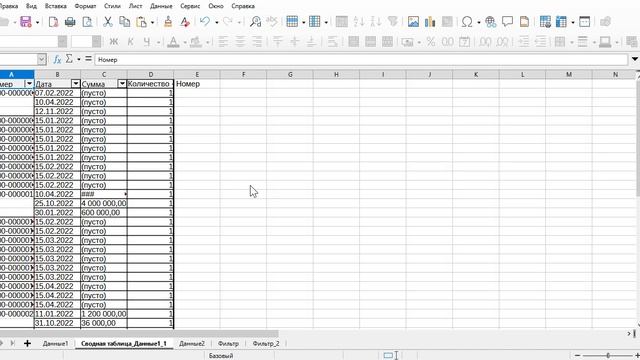
Task: Select column K header
Action: pos(476,74)
